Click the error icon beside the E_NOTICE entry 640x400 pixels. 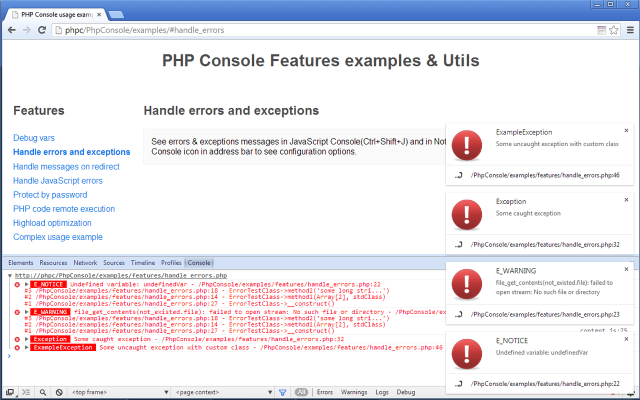[x=17, y=284]
